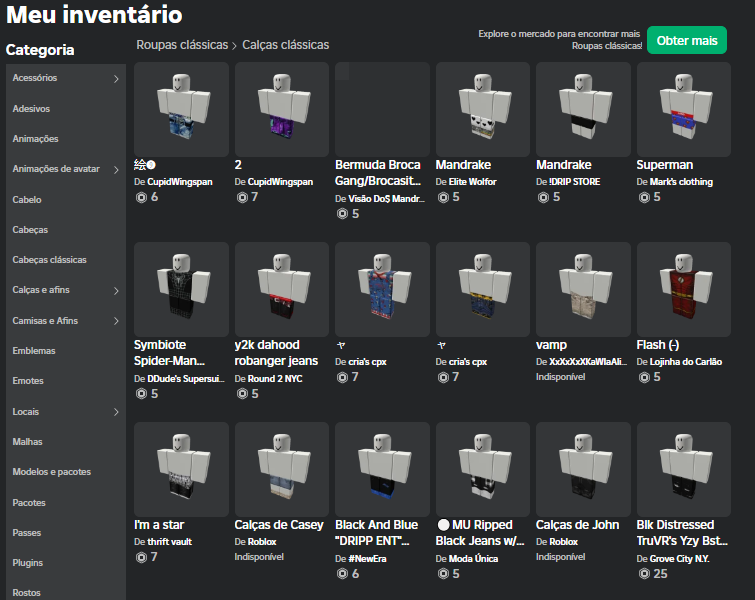This screenshot has height=600, width=755.
Task: Select the Malhas category
Action: pyautogui.click(x=27, y=442)
